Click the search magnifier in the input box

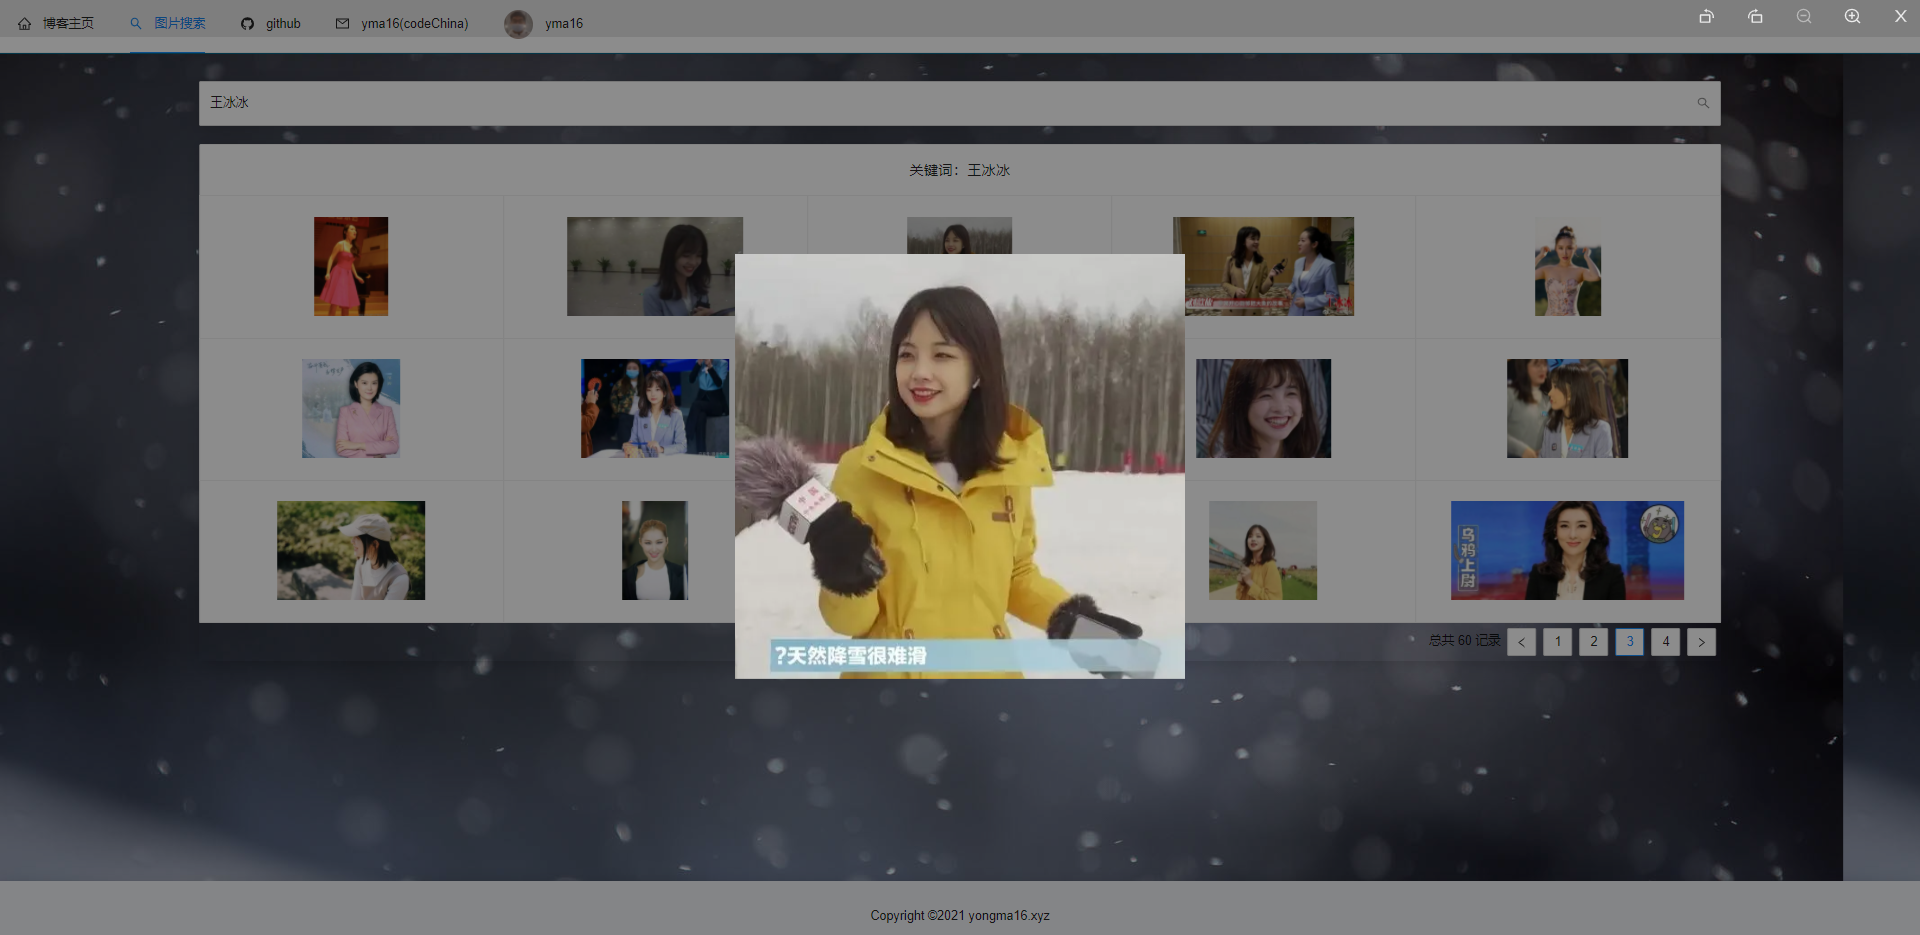pyautogui.click(x=1703, y=103)
